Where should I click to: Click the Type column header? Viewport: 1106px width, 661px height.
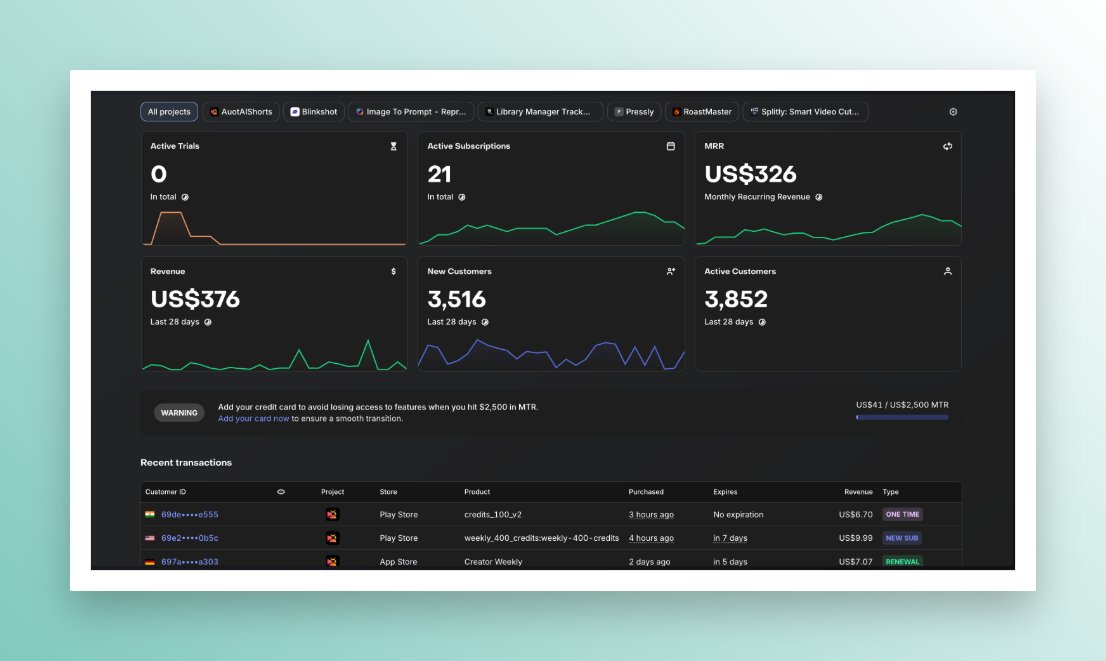[x=890, y=492]
